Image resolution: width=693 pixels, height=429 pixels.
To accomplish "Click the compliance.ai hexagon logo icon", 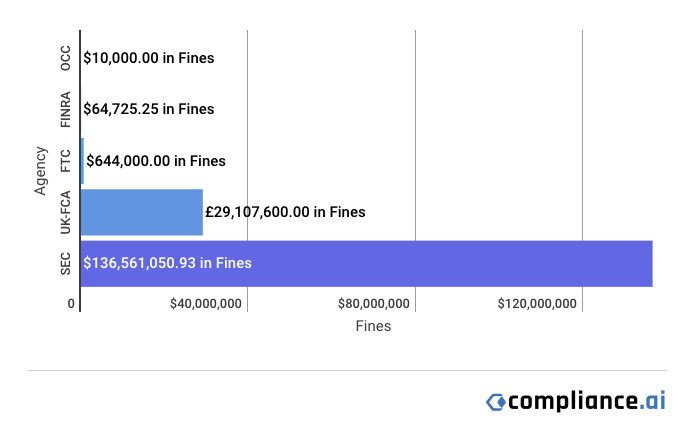I will pos(496,402).
